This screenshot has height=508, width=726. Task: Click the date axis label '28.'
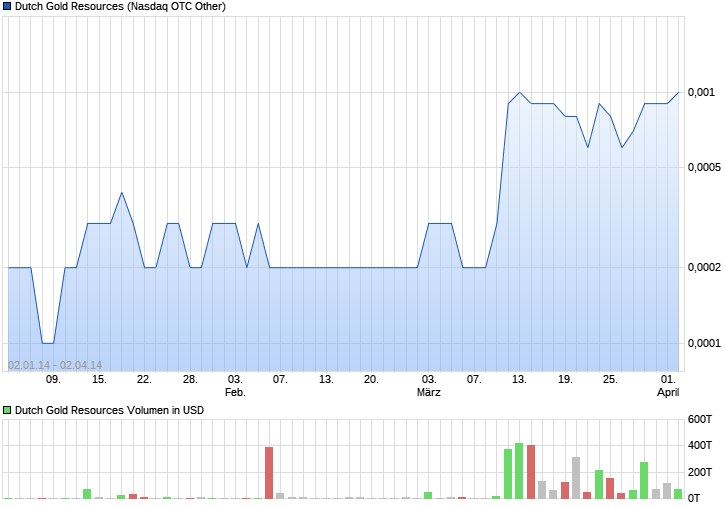(x=190, y=380)
